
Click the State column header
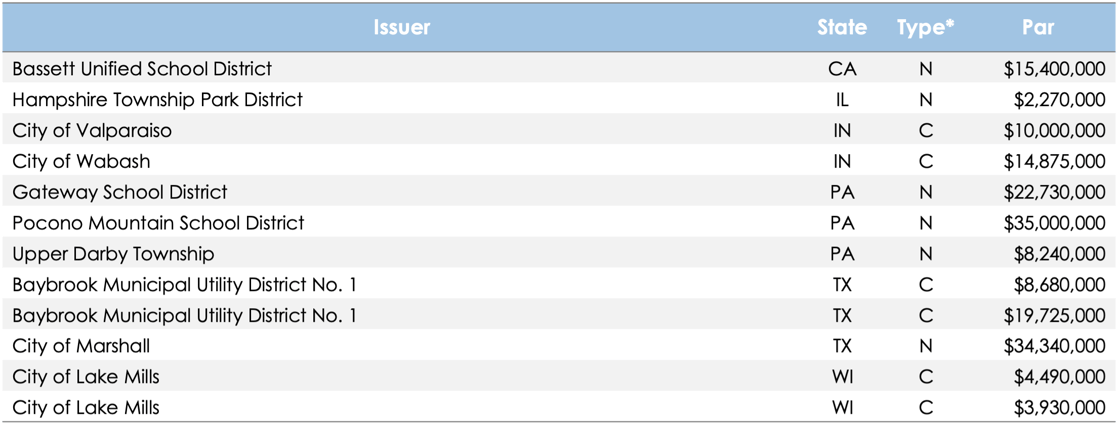pyautogui.click(x=842, y=28)
